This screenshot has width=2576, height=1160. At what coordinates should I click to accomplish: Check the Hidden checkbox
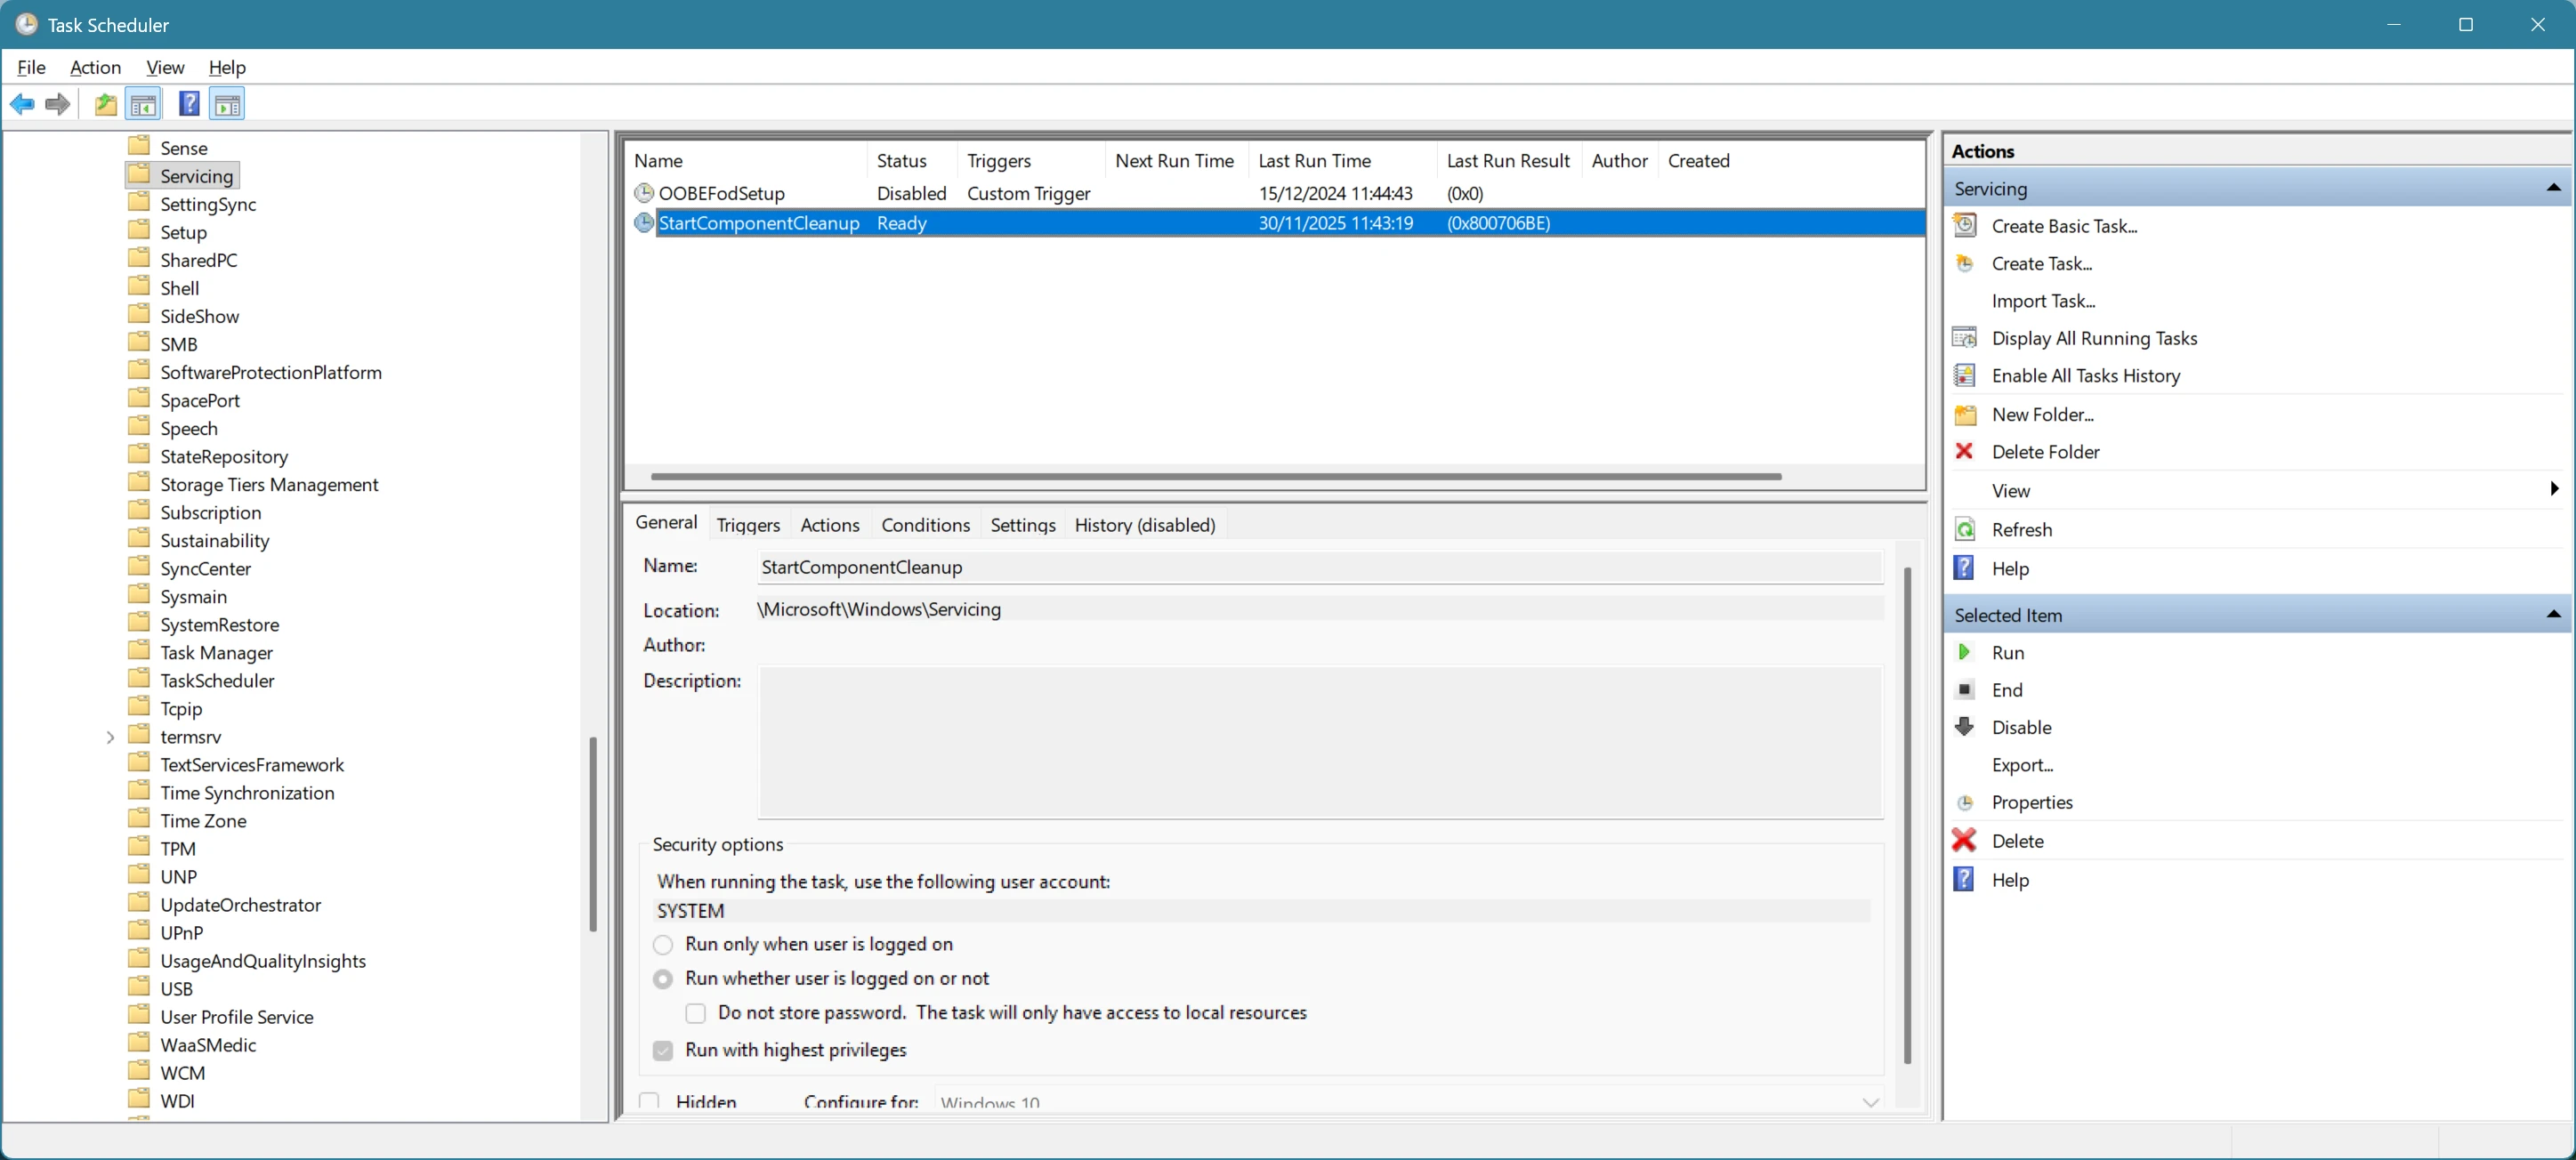[649, 1100]
